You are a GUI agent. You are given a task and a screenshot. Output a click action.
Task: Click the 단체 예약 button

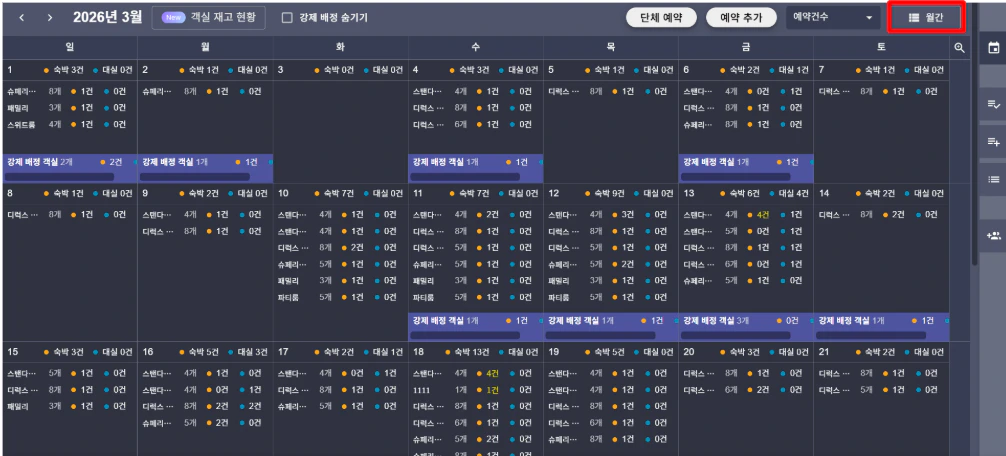click(661, 17)
